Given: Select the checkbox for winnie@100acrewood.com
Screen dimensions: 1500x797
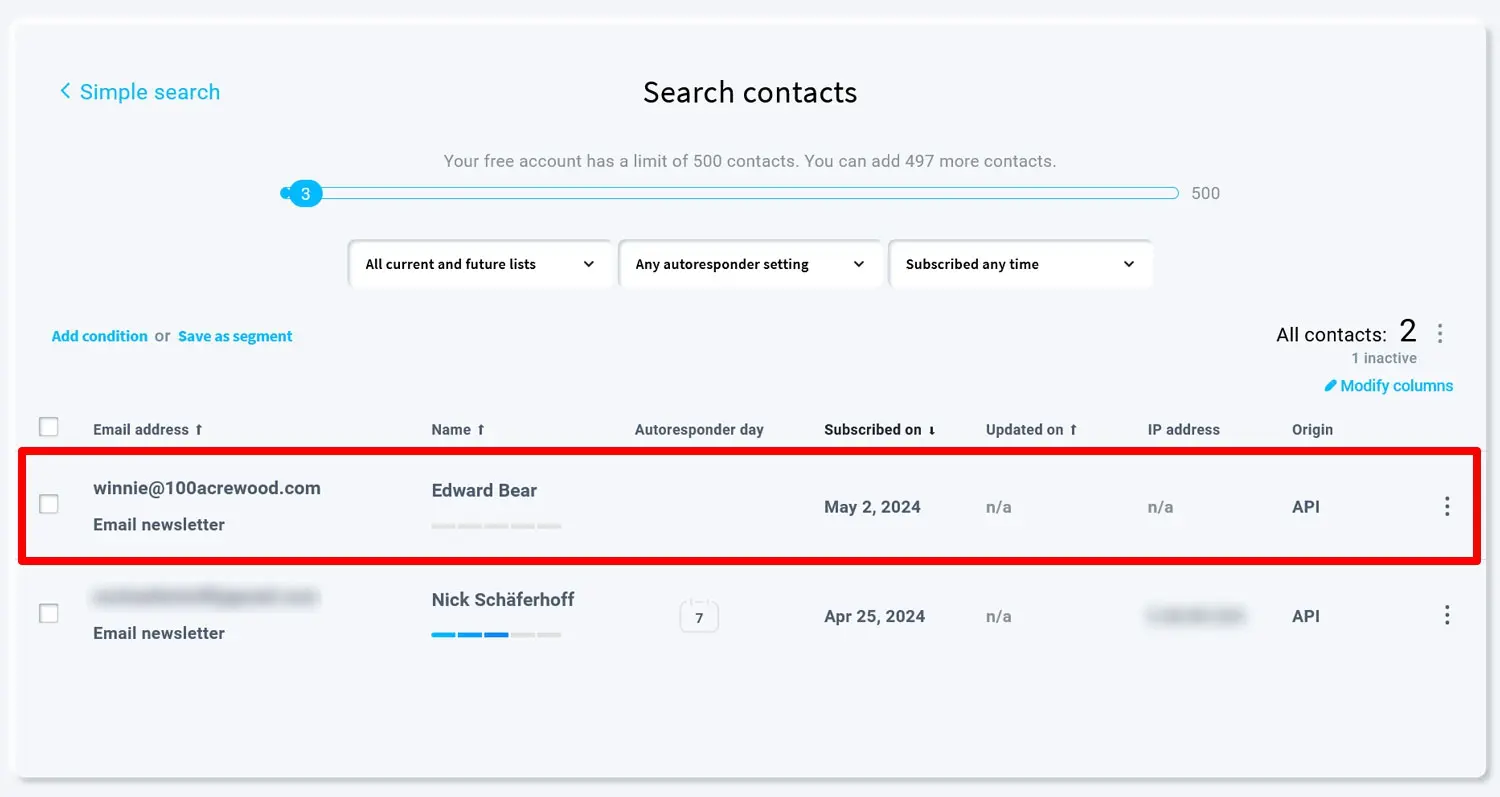Looking at the screenshot, I should [49, 504].
